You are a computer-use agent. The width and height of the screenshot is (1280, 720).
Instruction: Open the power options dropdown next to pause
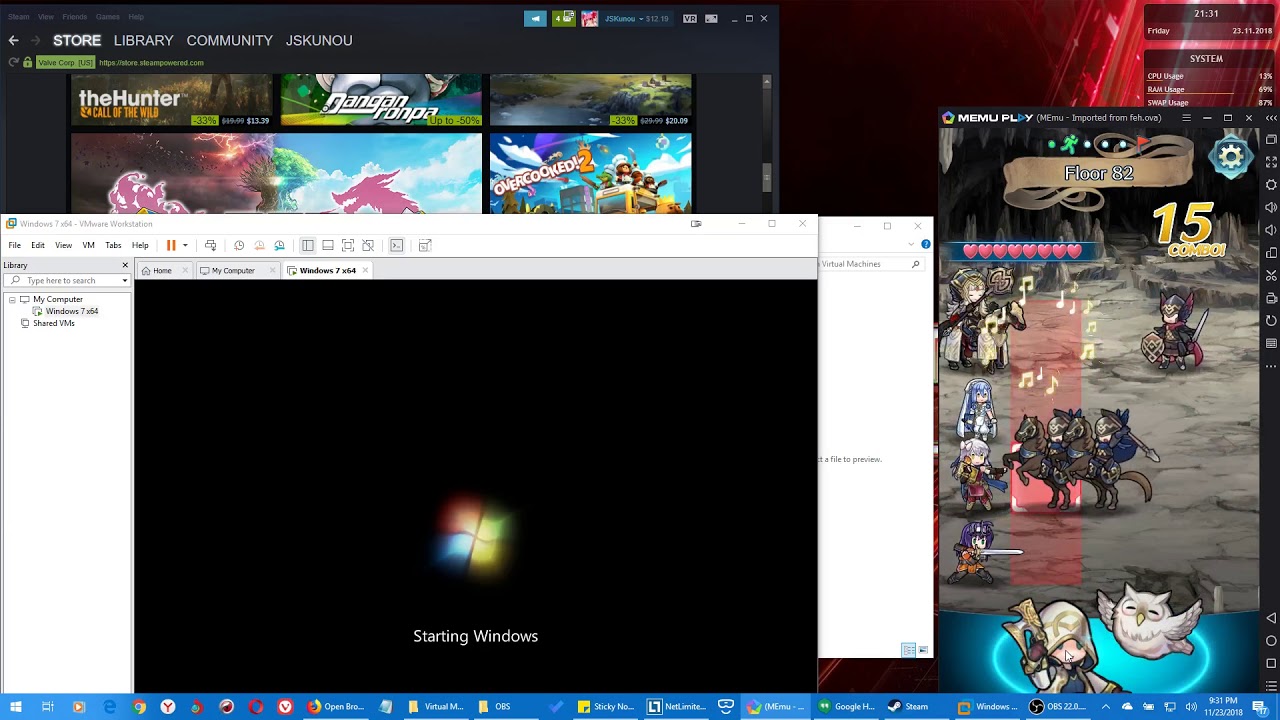pos(185,245)
